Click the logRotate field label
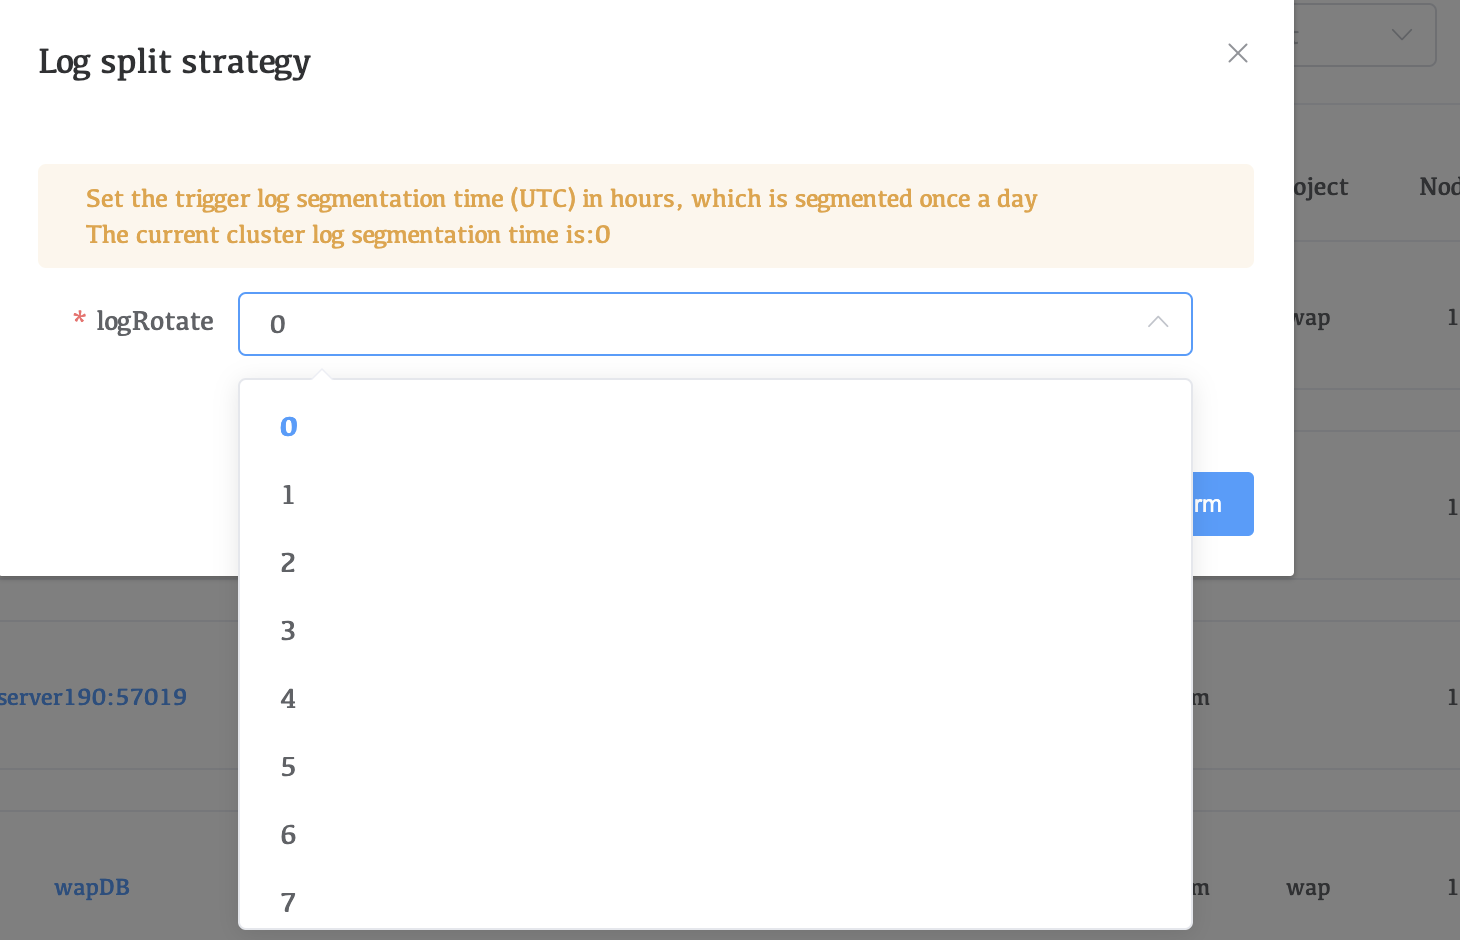 [x=154, y=322]
